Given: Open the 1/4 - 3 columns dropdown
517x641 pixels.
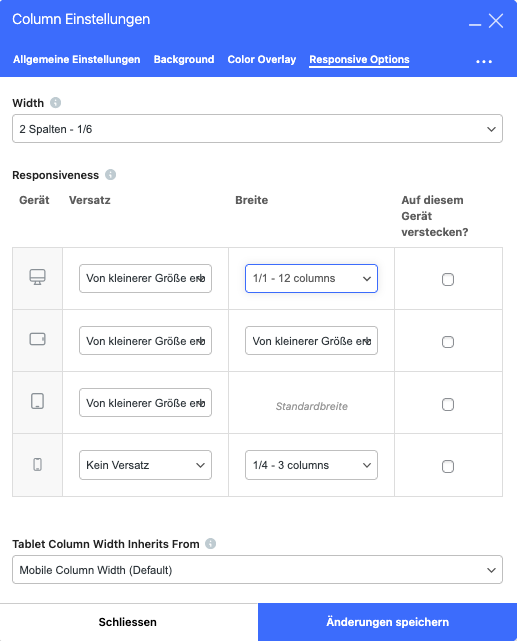Looking at the screenshot, I should pyautogui.click(x=311, y=465).
